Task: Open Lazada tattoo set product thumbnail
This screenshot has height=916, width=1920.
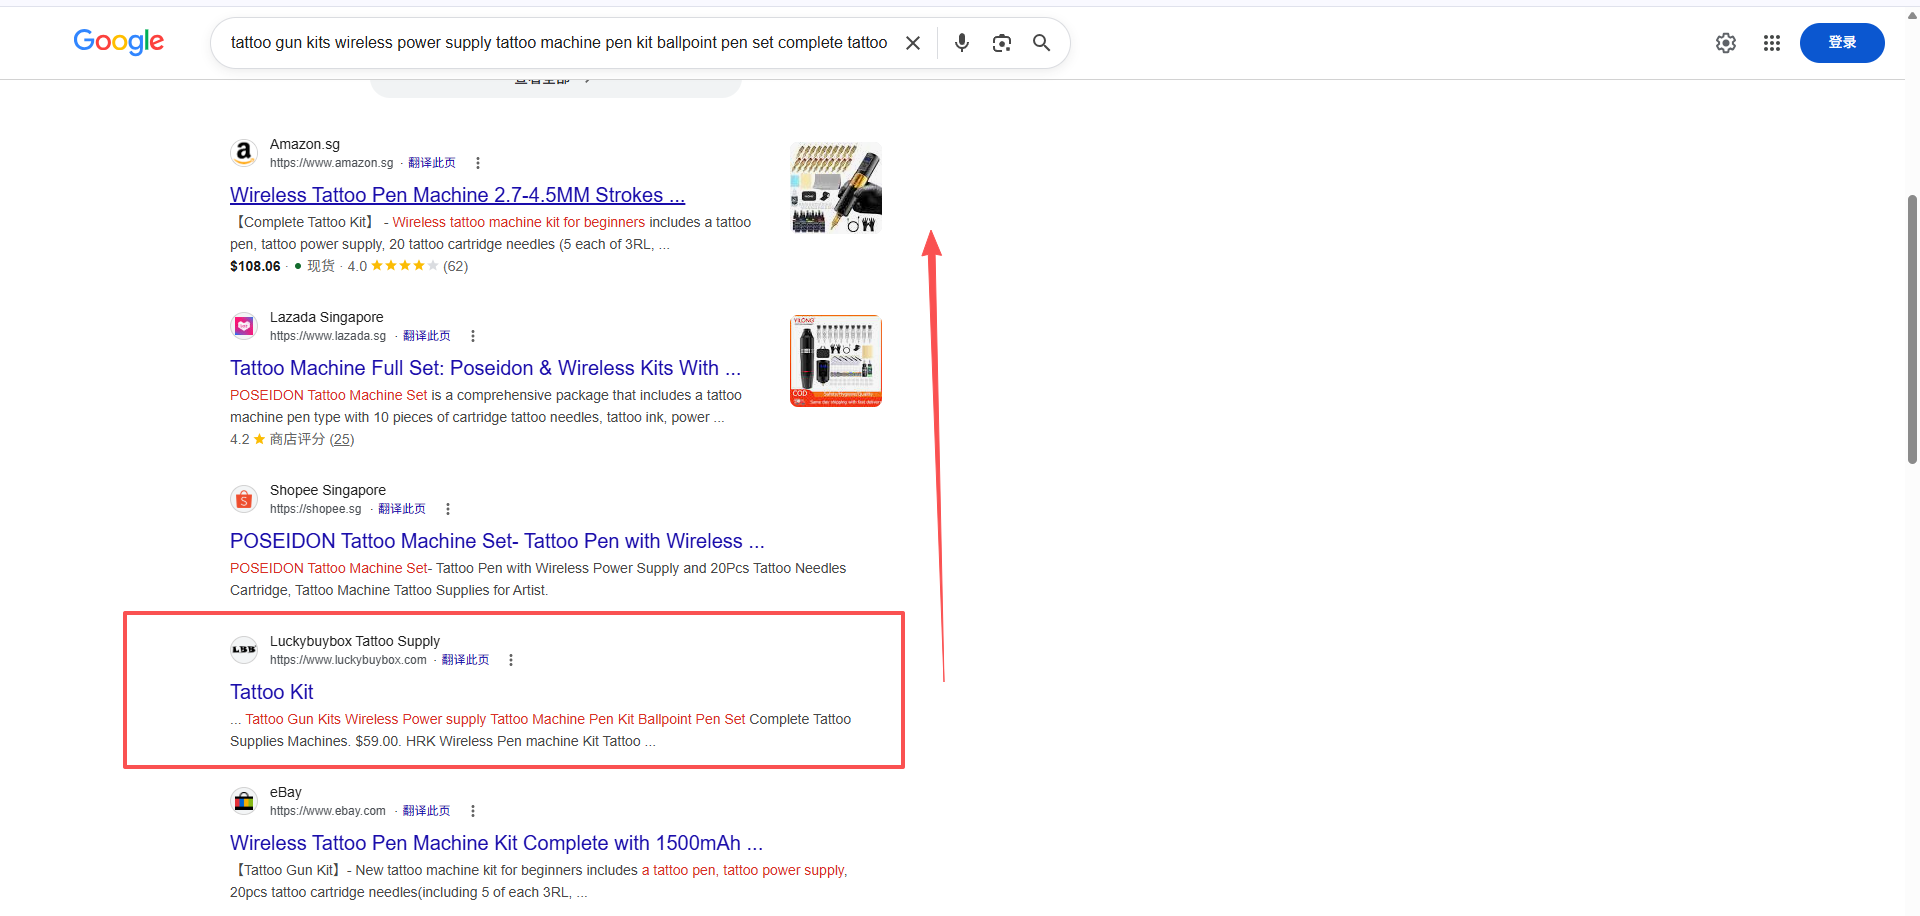Action: click(x=836, y=361)
